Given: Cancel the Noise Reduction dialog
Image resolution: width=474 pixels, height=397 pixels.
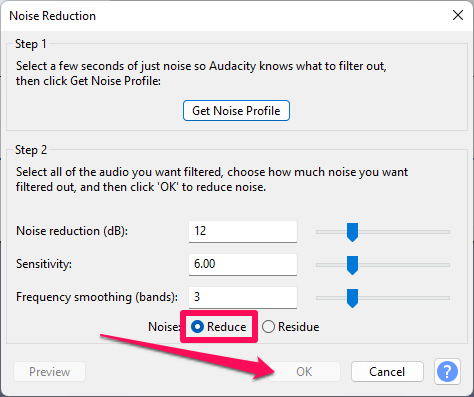Looking at the screenshot, I should tap(387, 371).
